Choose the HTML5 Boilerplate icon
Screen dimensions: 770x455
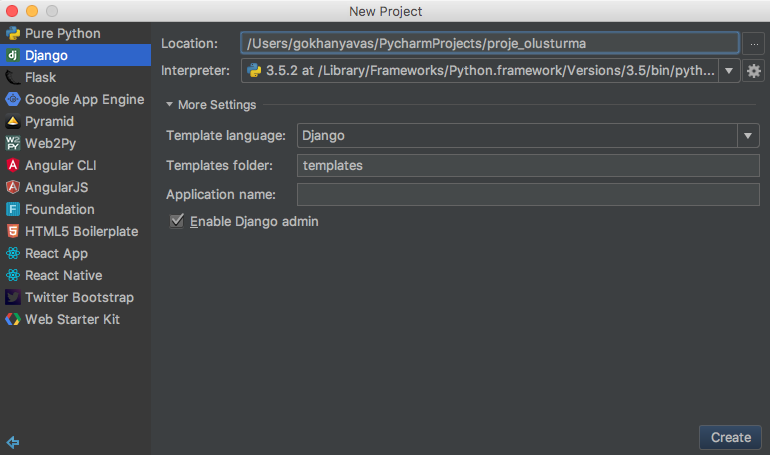(13, 231)
